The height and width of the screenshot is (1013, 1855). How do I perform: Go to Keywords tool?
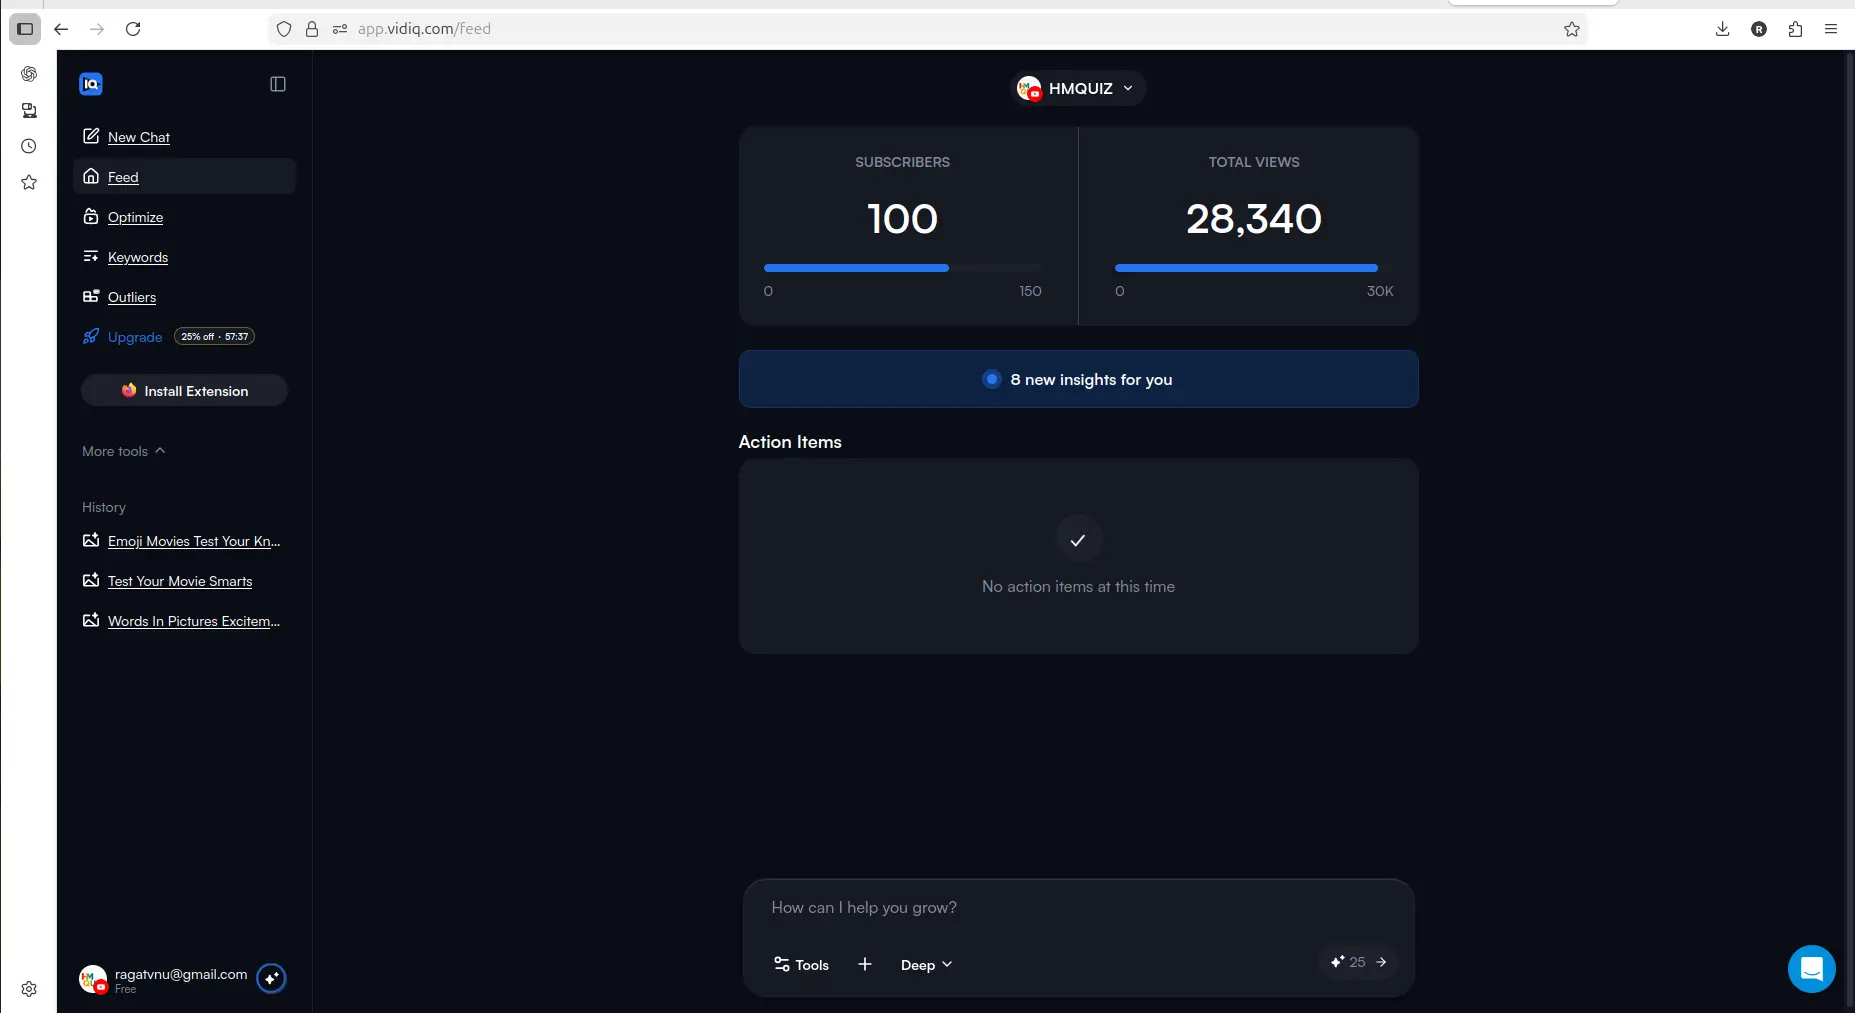pos(138,257)
